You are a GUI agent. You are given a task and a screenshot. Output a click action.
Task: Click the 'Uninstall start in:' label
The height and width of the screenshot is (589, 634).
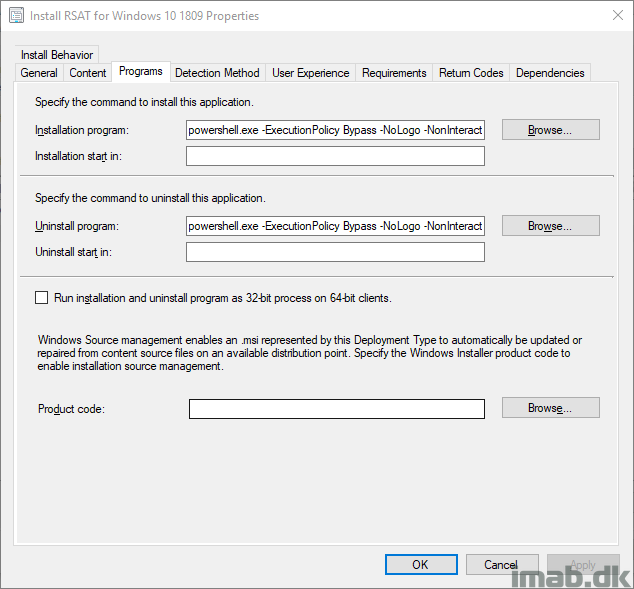click(x=73, y=252)
